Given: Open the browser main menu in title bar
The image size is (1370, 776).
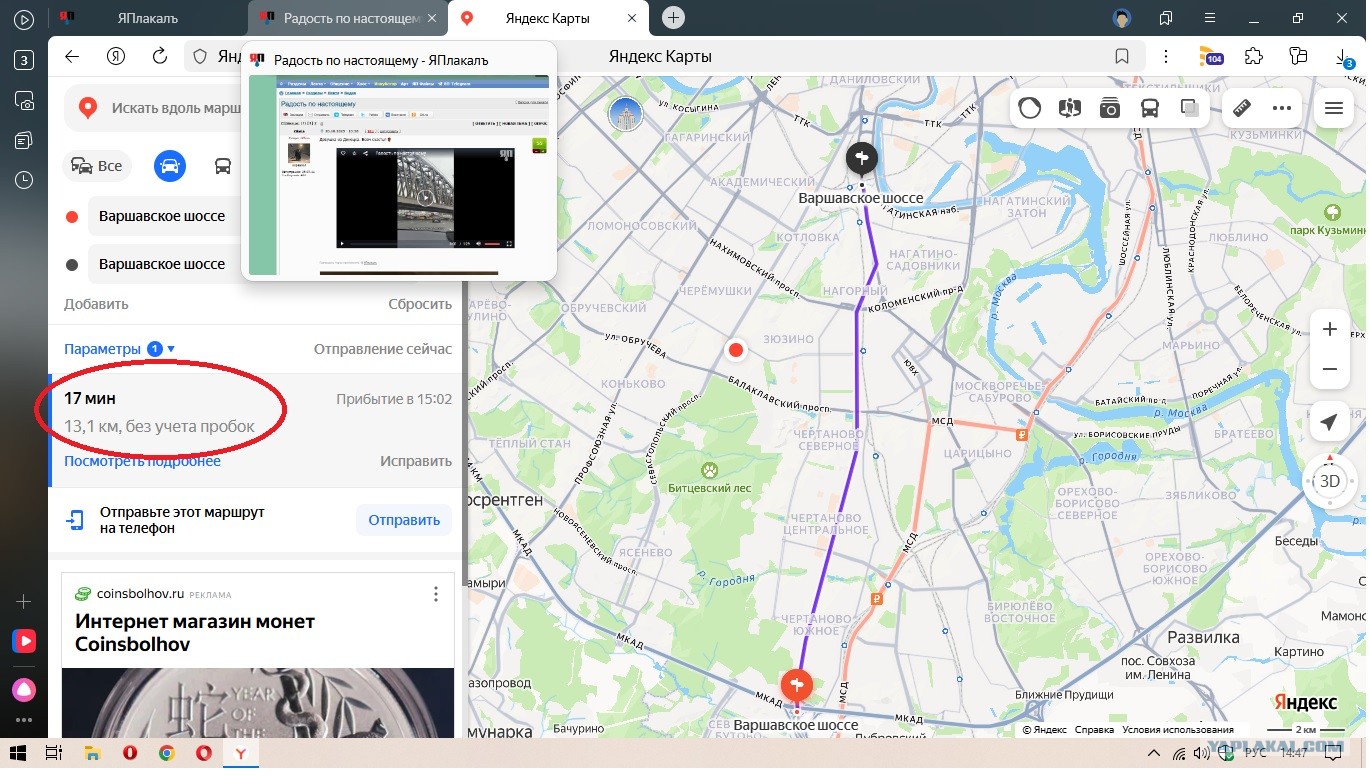Looking at the screenshot, I should click(x=1208, y=18).
